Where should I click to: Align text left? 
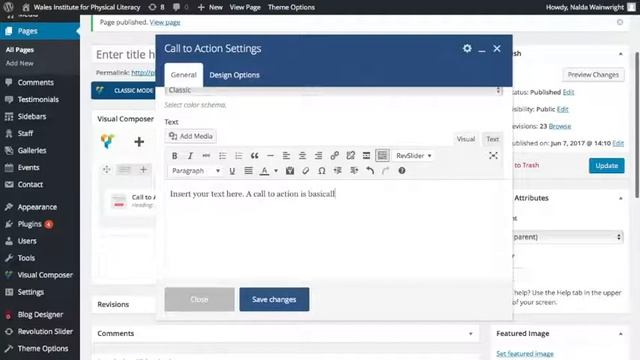point(286,156)
